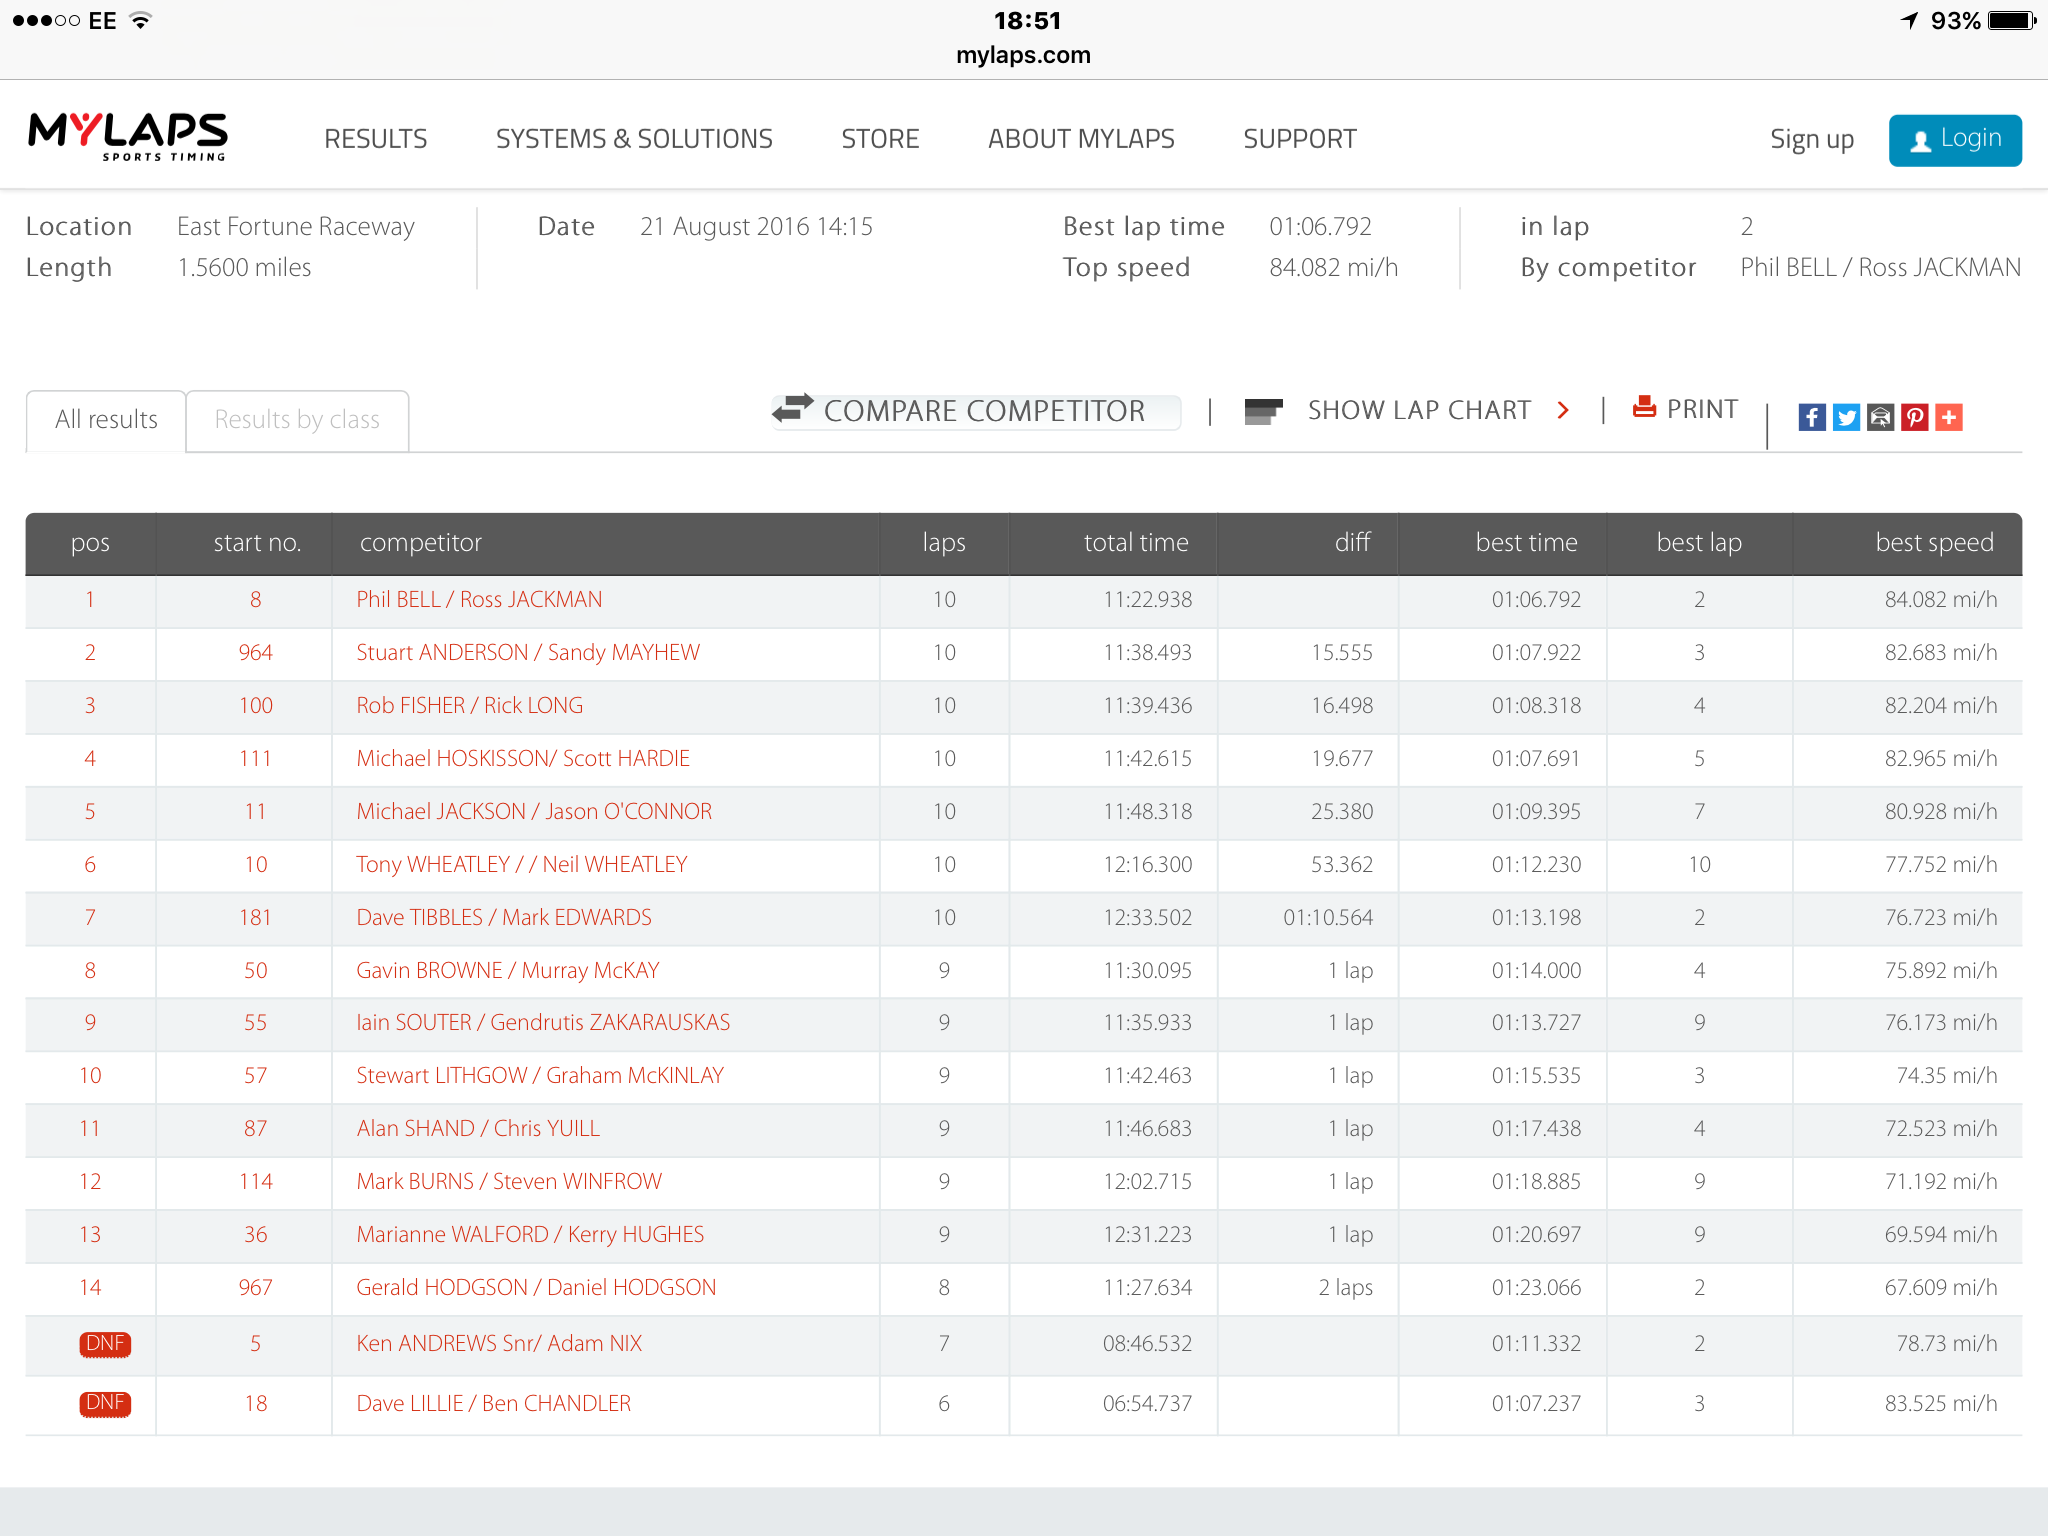This screenshot has height=1536, width=2048.
Task: Click the email share icon
Action: [x=1880, y=417]
